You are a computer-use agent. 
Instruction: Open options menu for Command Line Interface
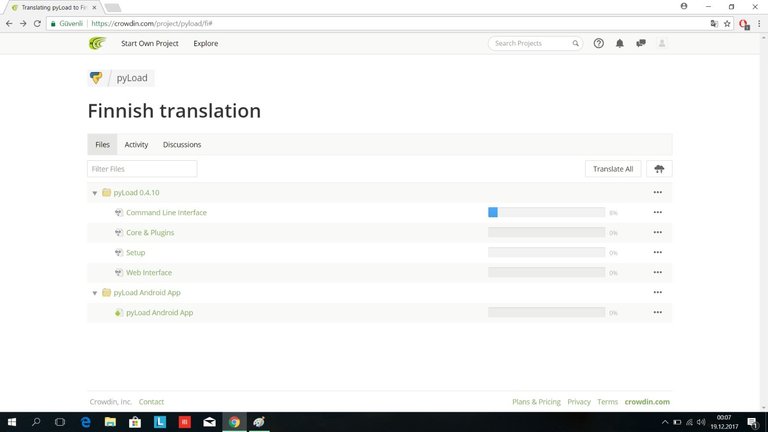click(658, 213)
